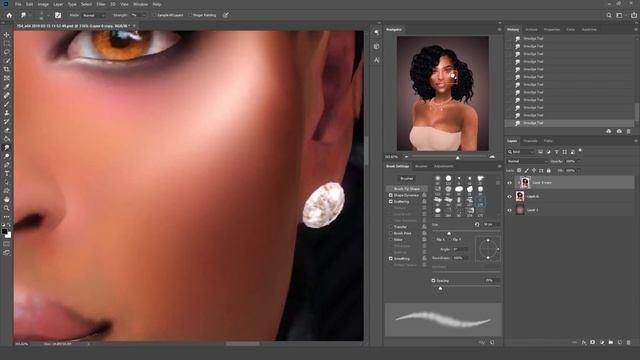
Task: Open the Layers panel flyout menu
Action: coord(636,141)
